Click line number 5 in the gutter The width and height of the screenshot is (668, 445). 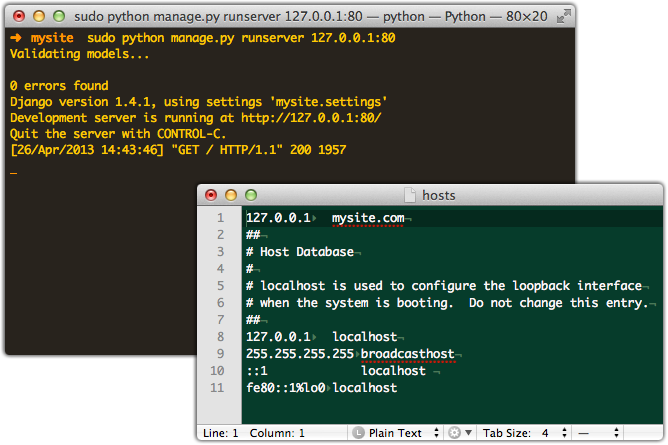click(x=220, y=286)
